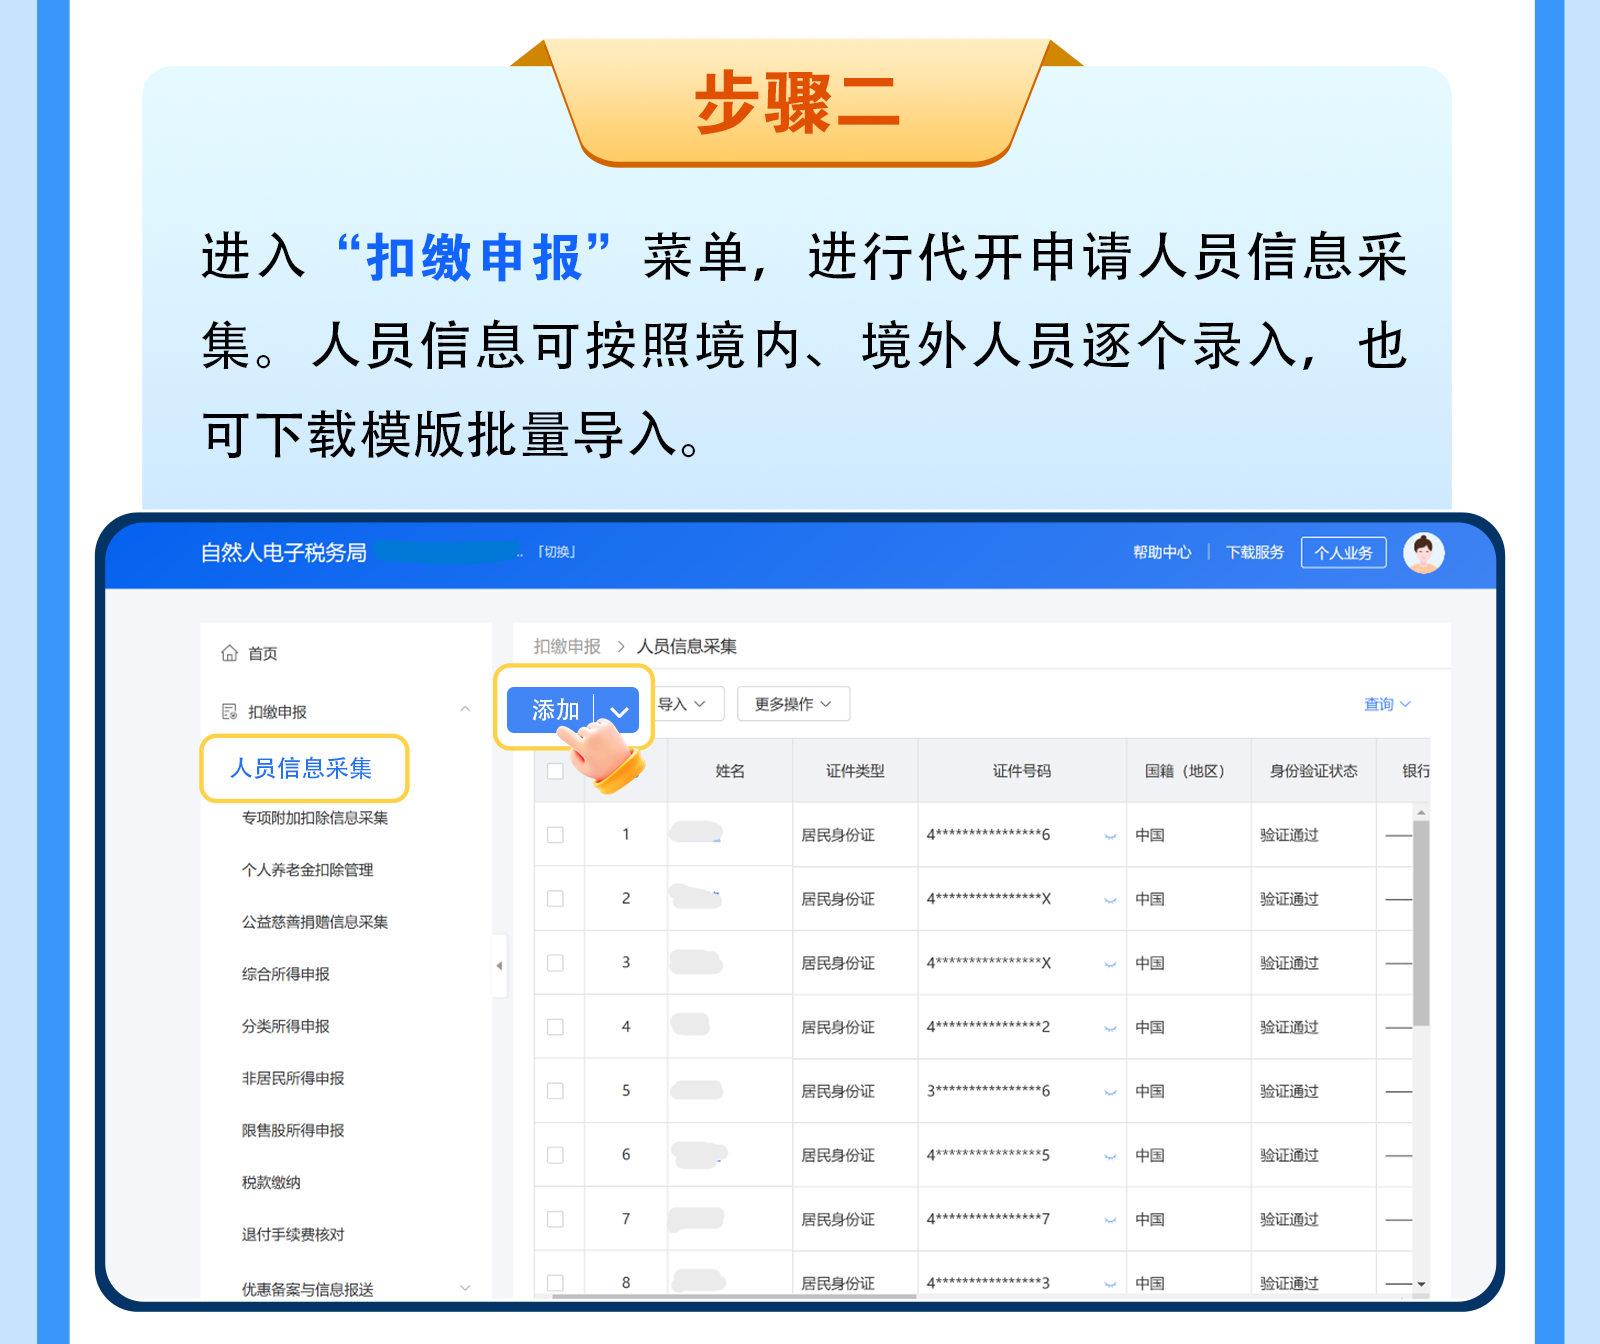The height and width of the screenshot is (1344, 1600).
Task: Tick the checkbox for row 2
Action: tap(555, 899)
